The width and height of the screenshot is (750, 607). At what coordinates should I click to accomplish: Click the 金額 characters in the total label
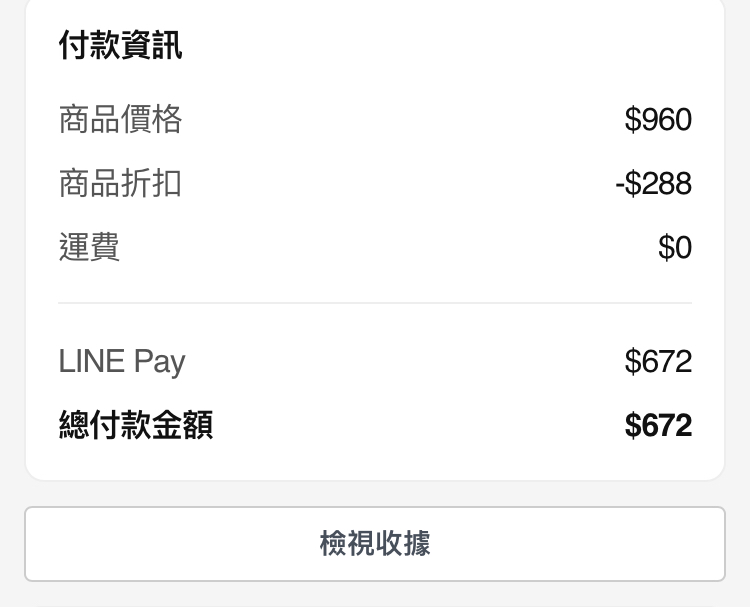(x=183, y=426)
